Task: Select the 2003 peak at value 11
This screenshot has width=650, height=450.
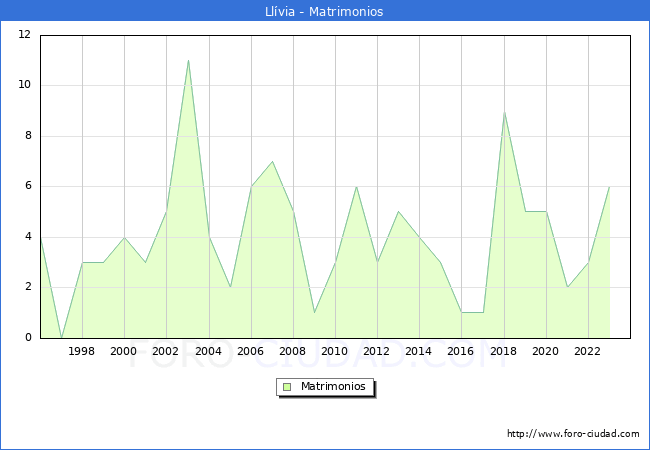Action: click(x=188, y=60)
